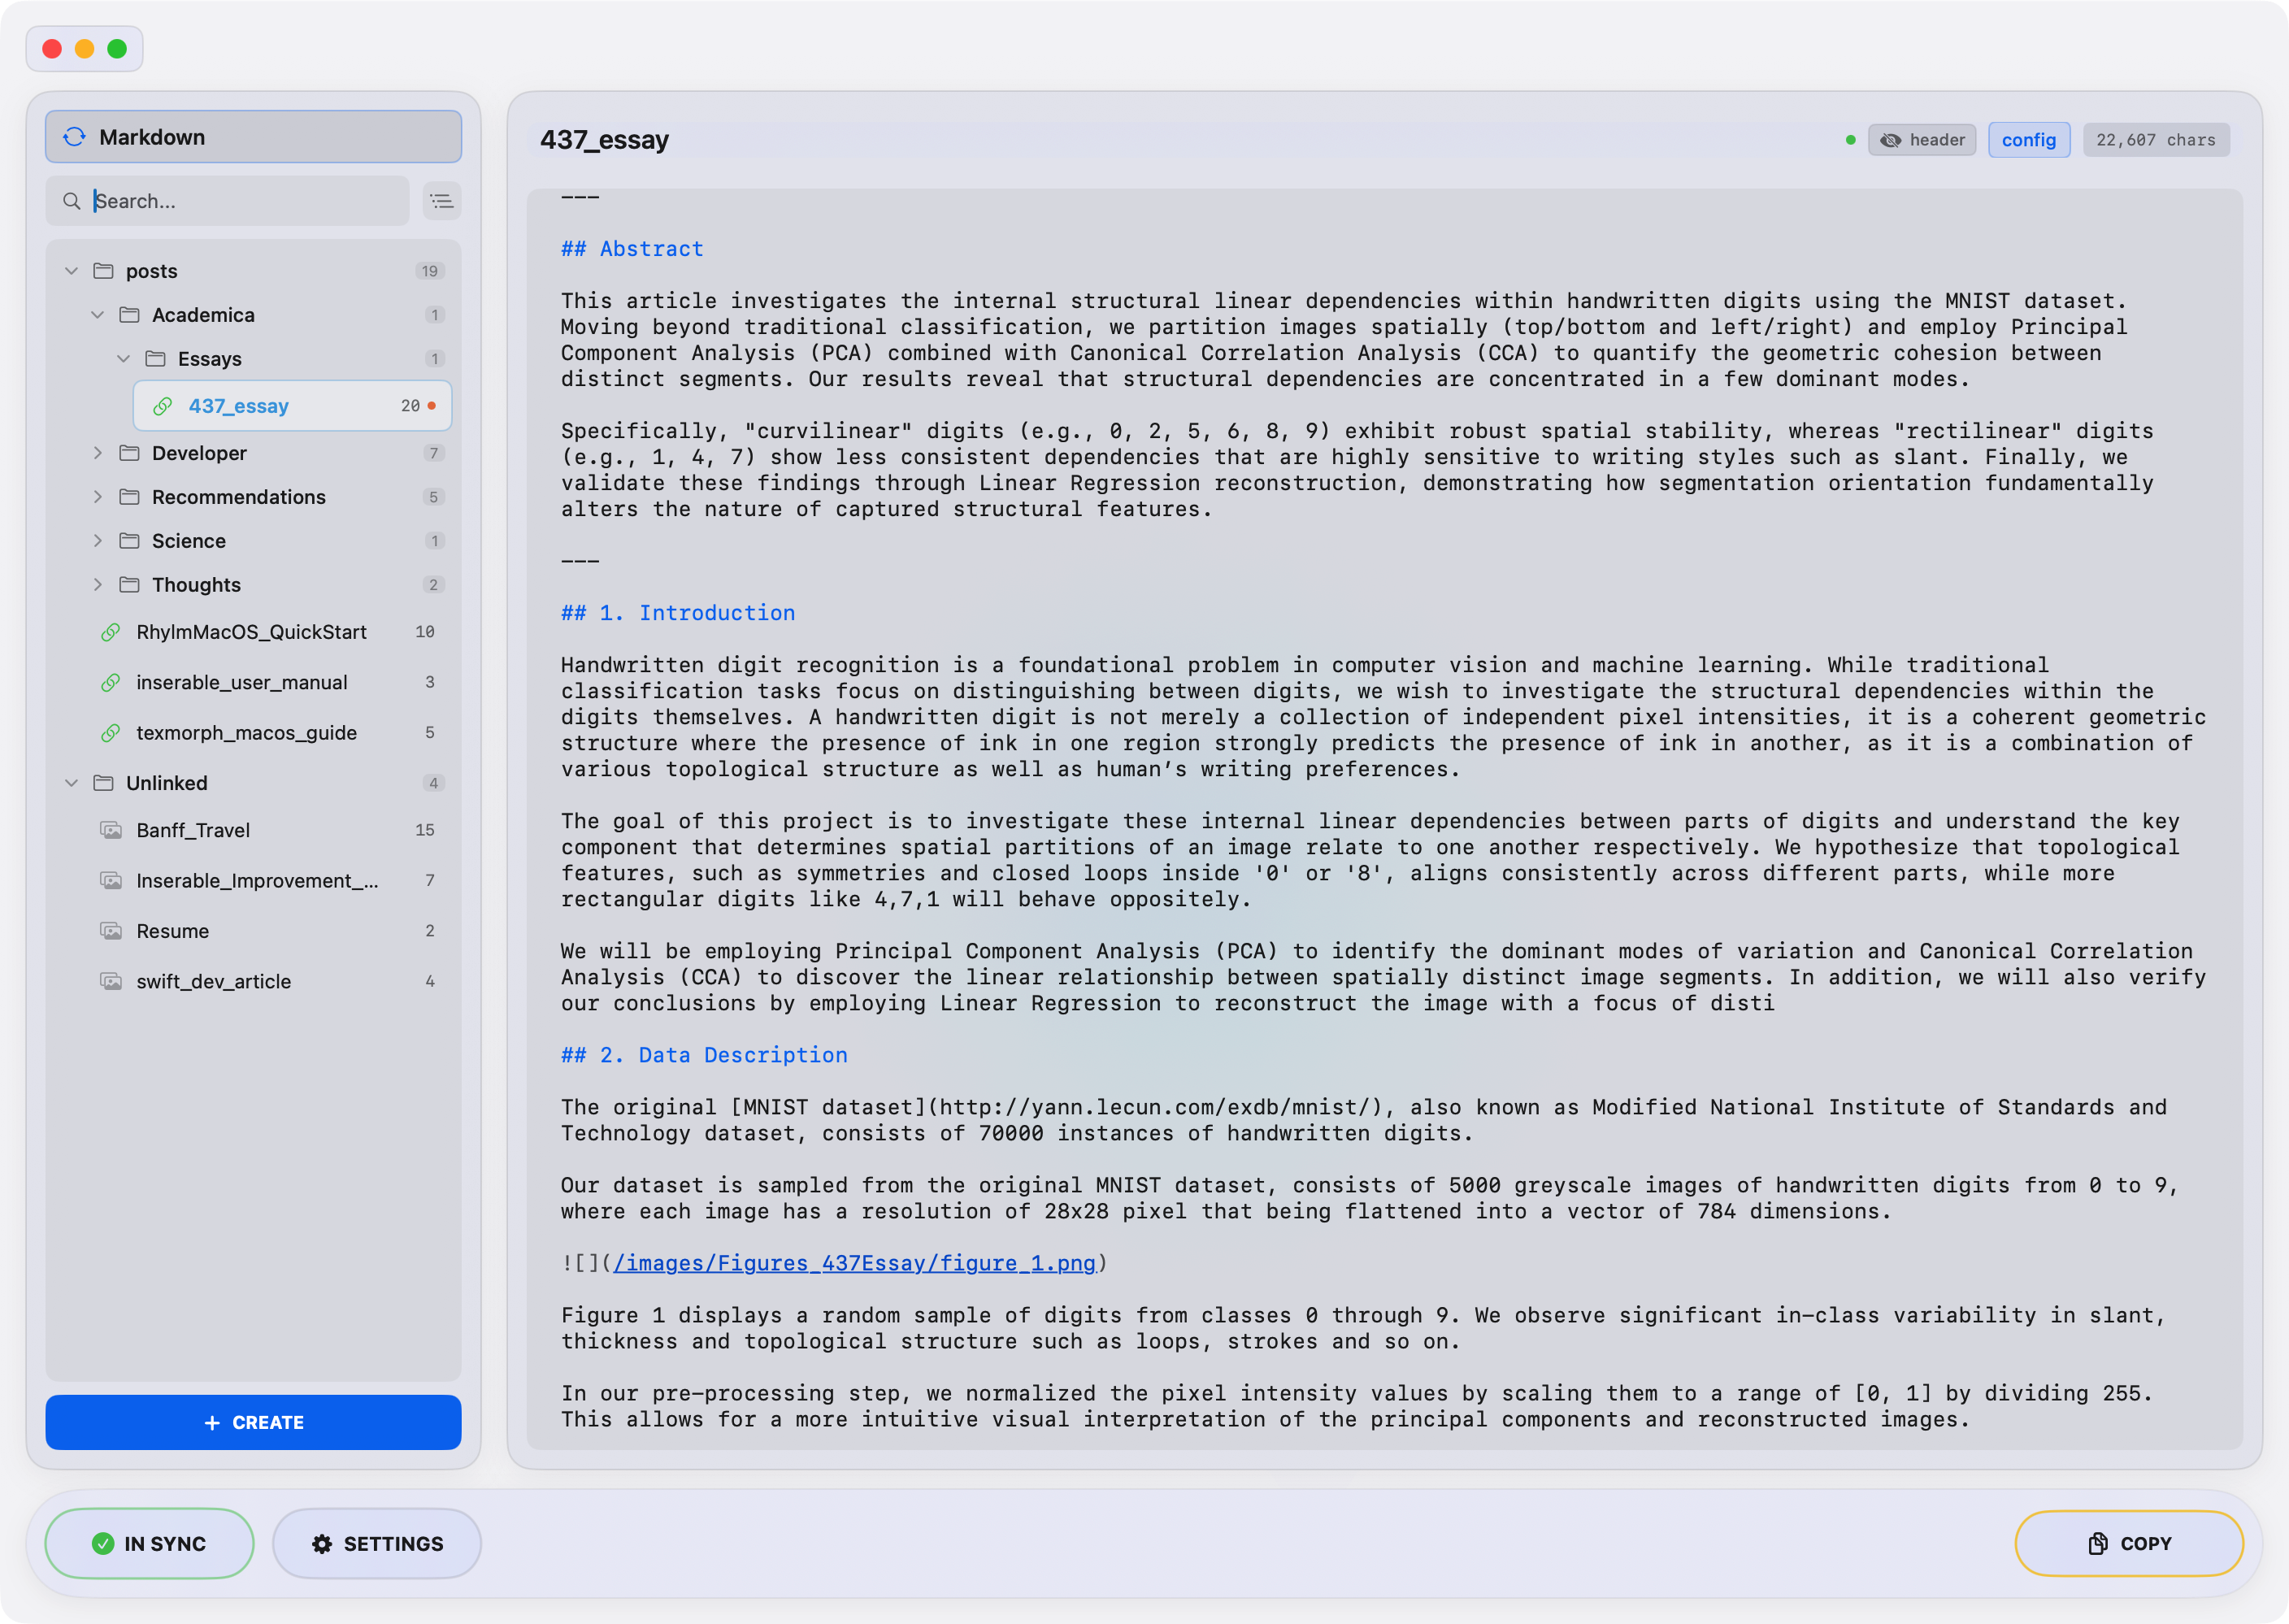Screen dimensions: 2289x1624
Task: Open the outline list icon next to search
Action: pos(441,201)
